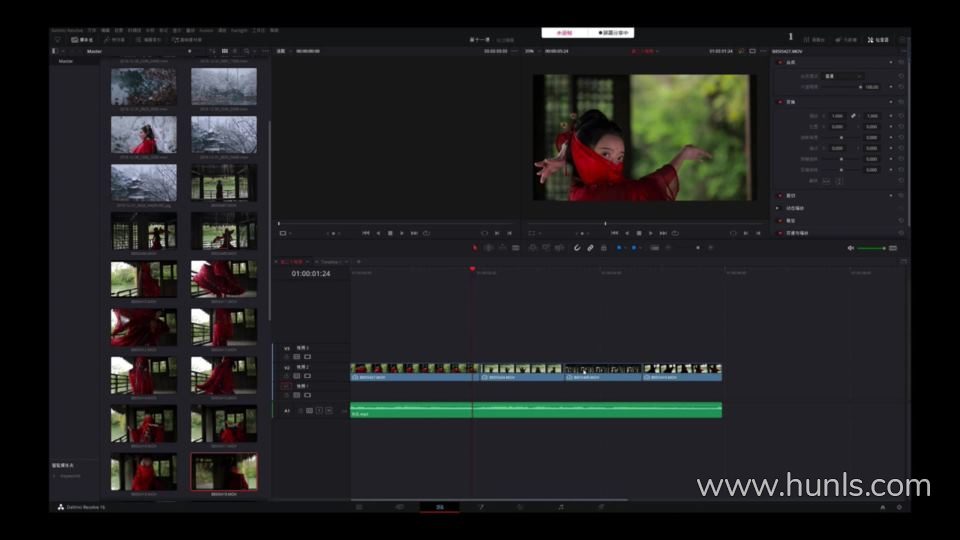Mute audio with the speaker icon

click(x=851, y=248)
